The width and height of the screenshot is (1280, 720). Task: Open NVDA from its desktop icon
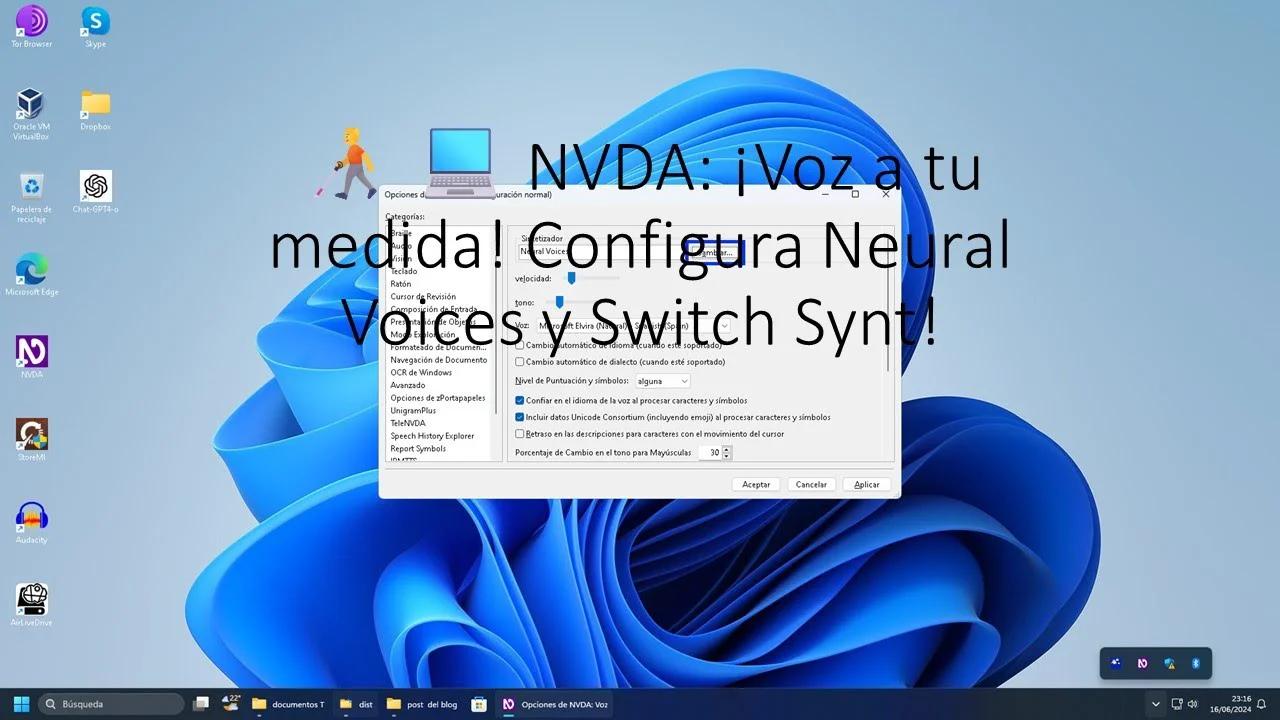[x=31, y=352]
